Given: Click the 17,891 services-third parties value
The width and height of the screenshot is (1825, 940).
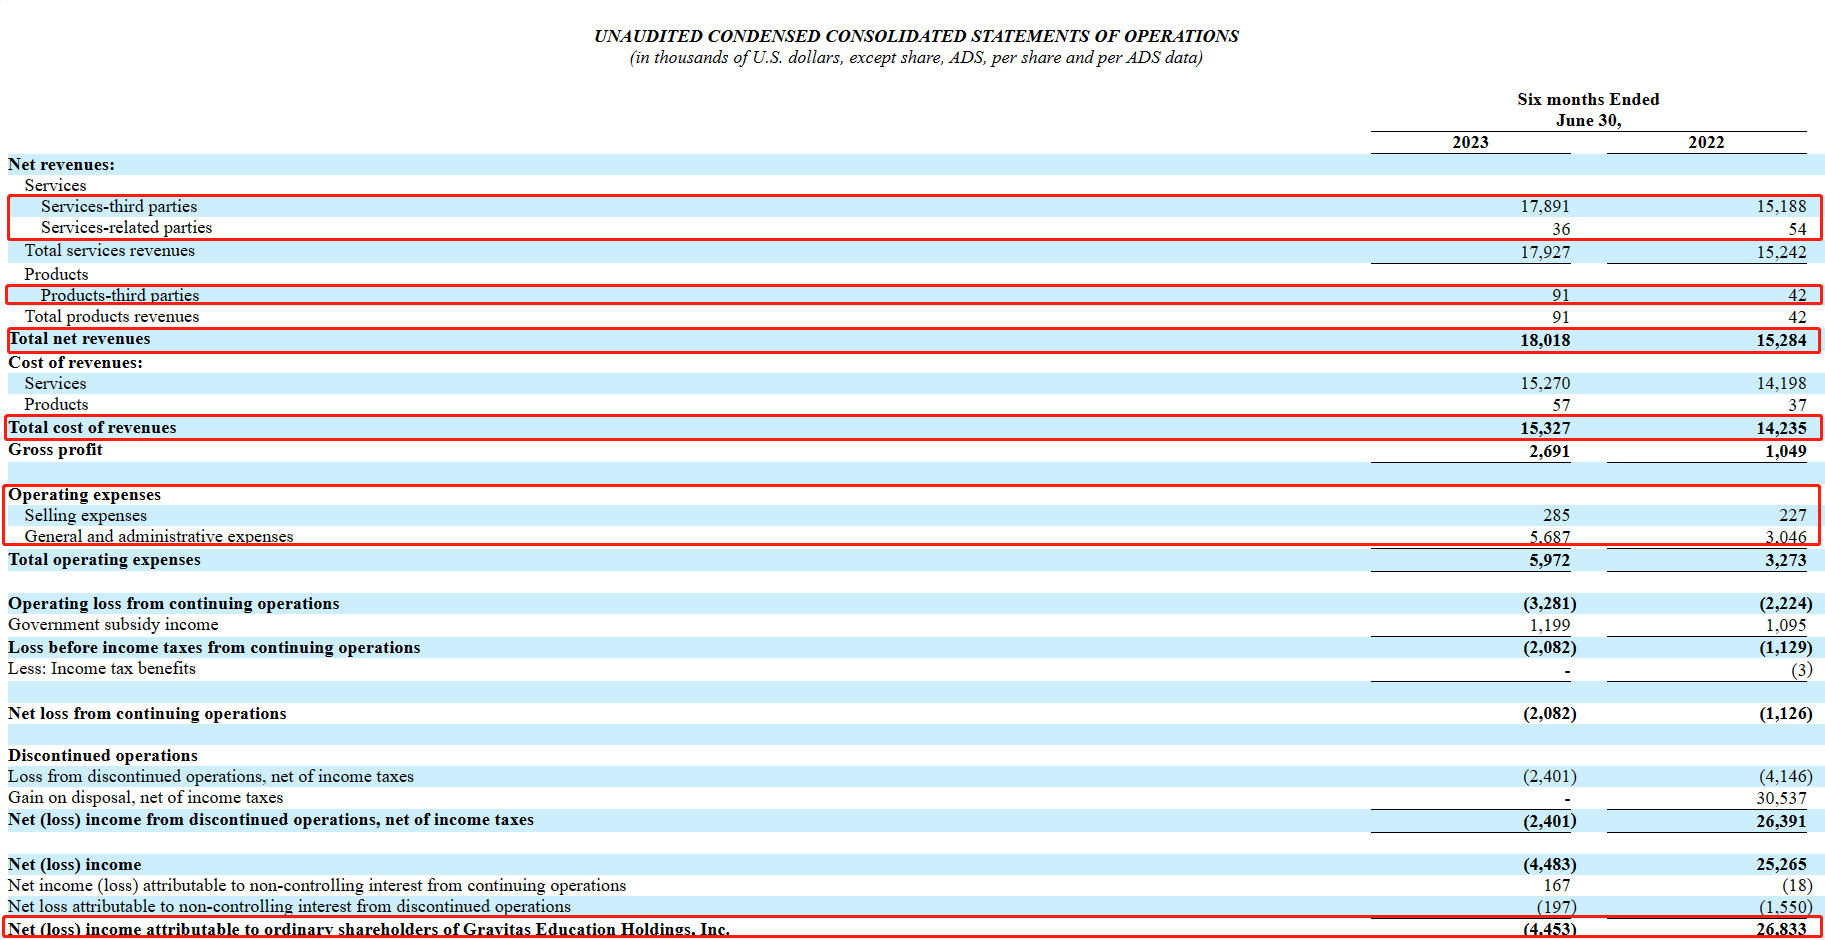Looking at the screenshot, I should (1545, 207).
